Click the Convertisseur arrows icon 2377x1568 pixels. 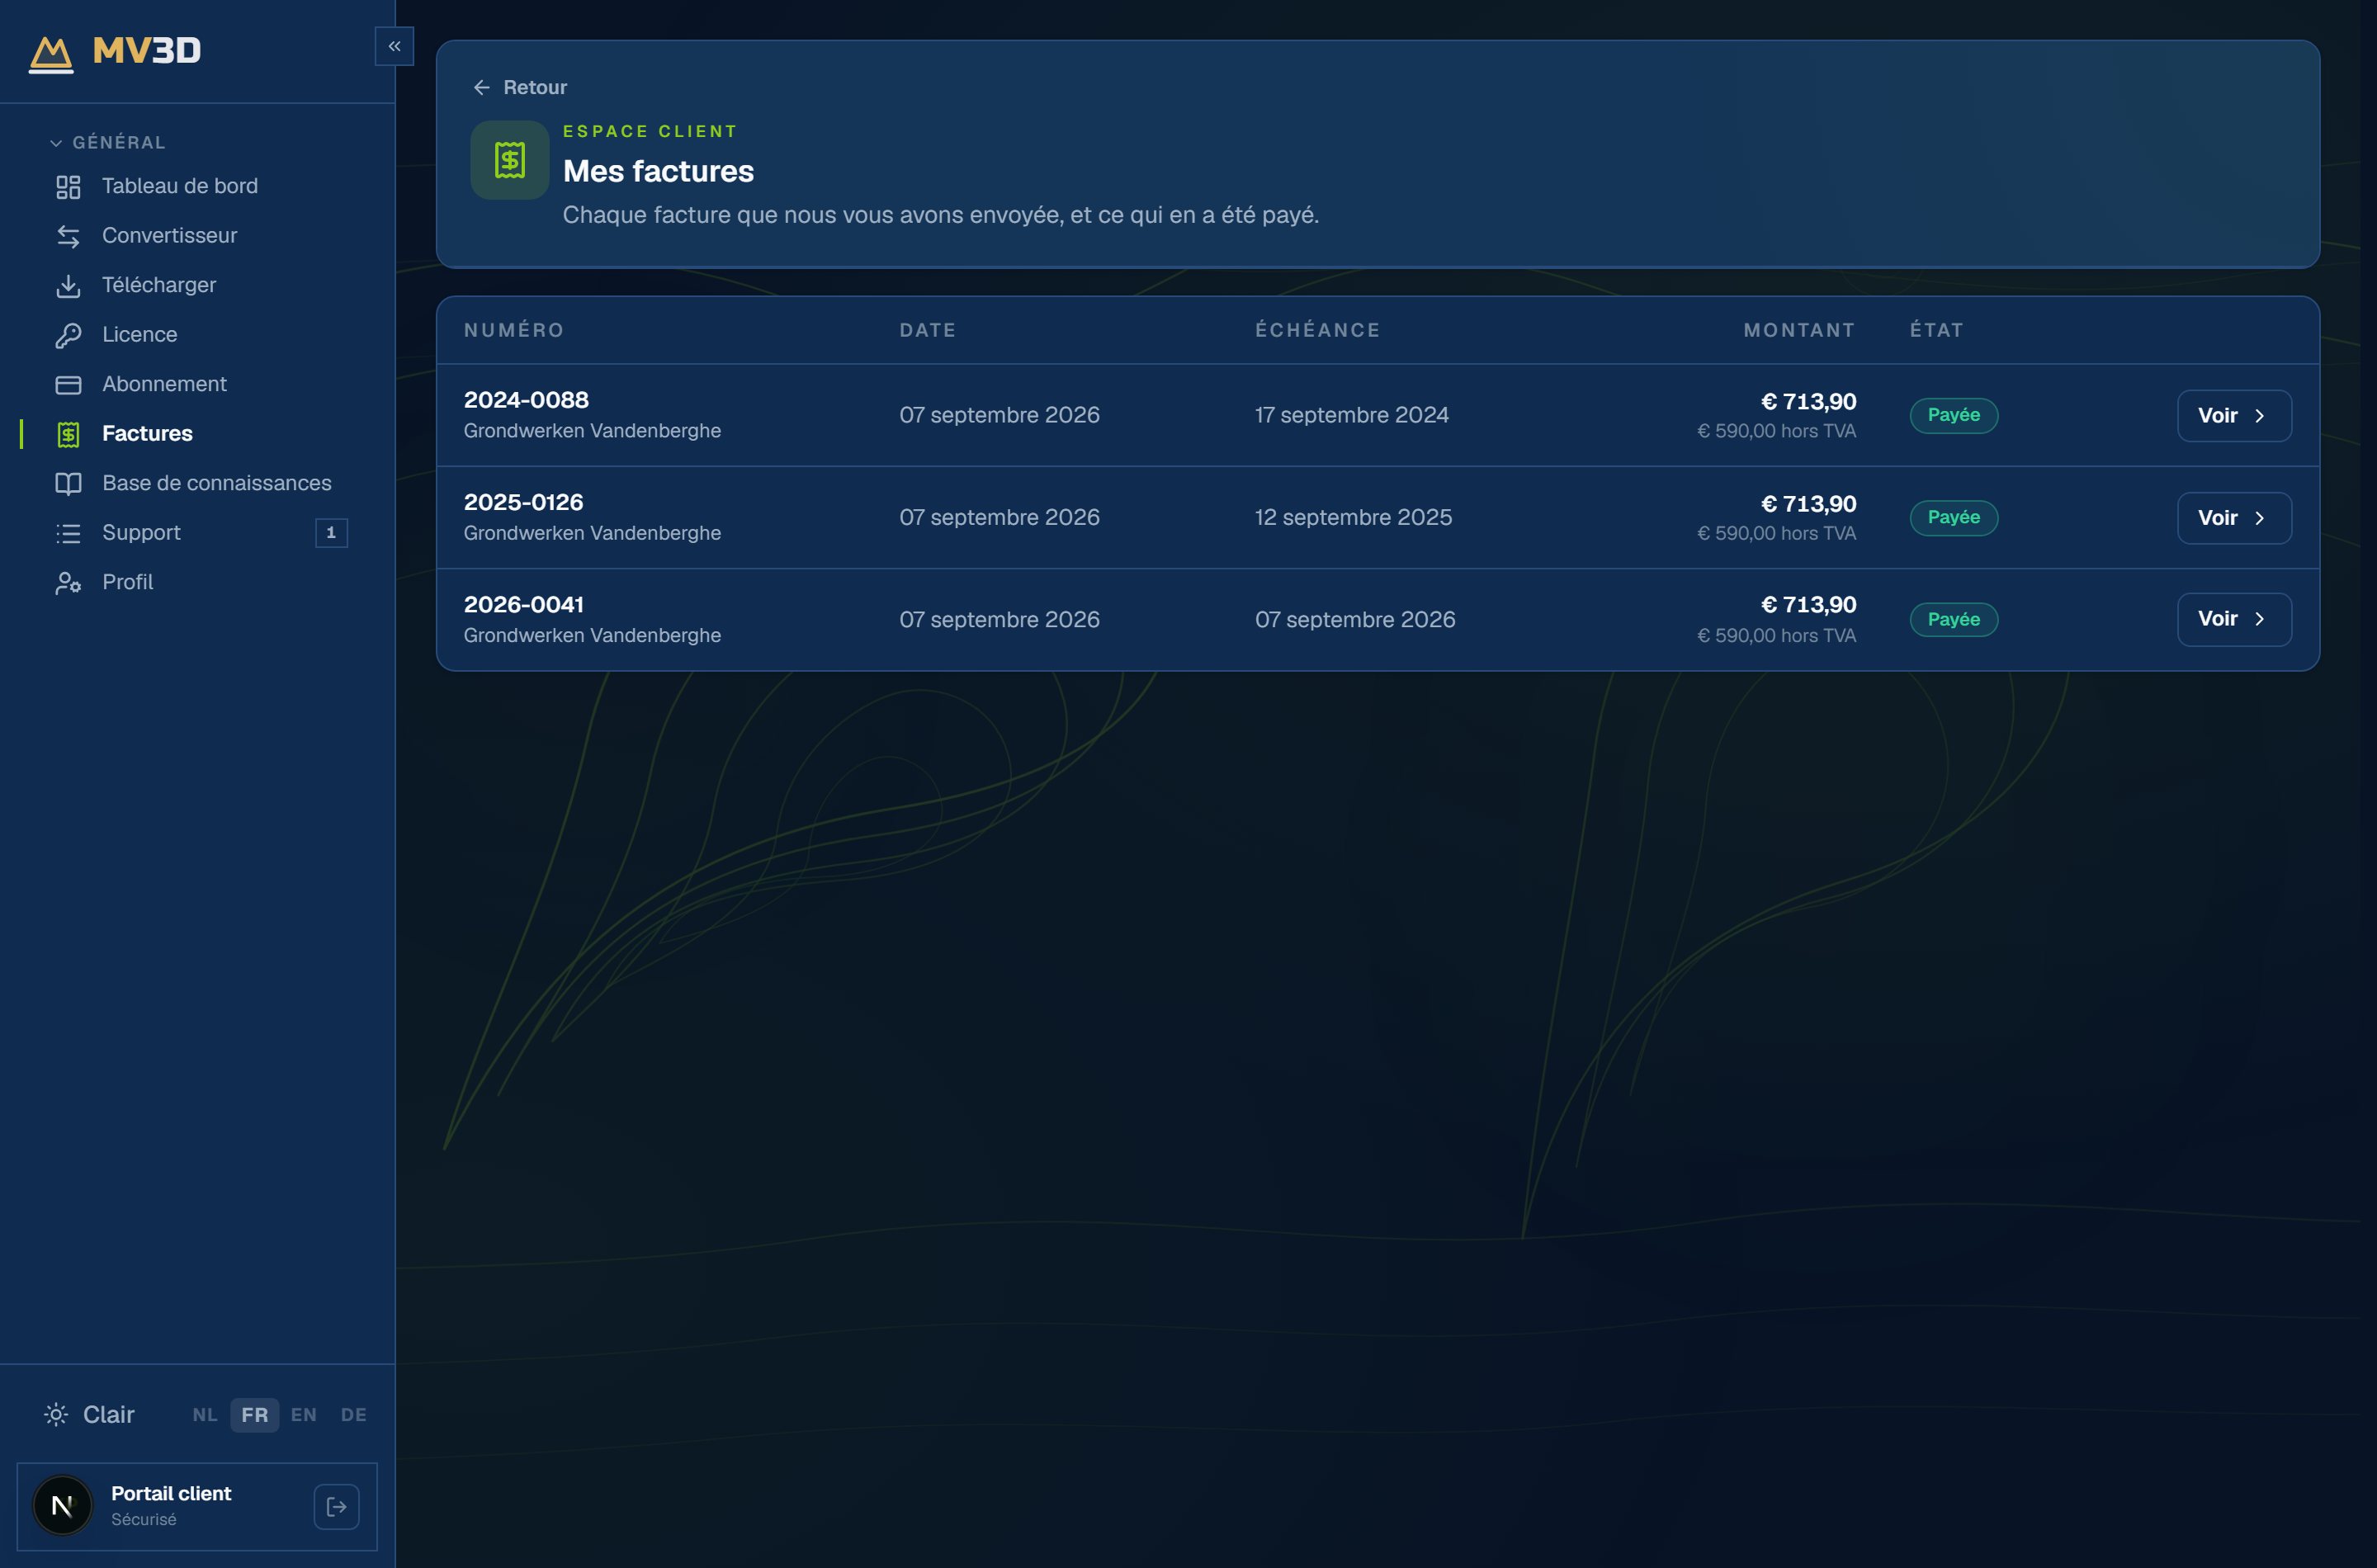68,236
